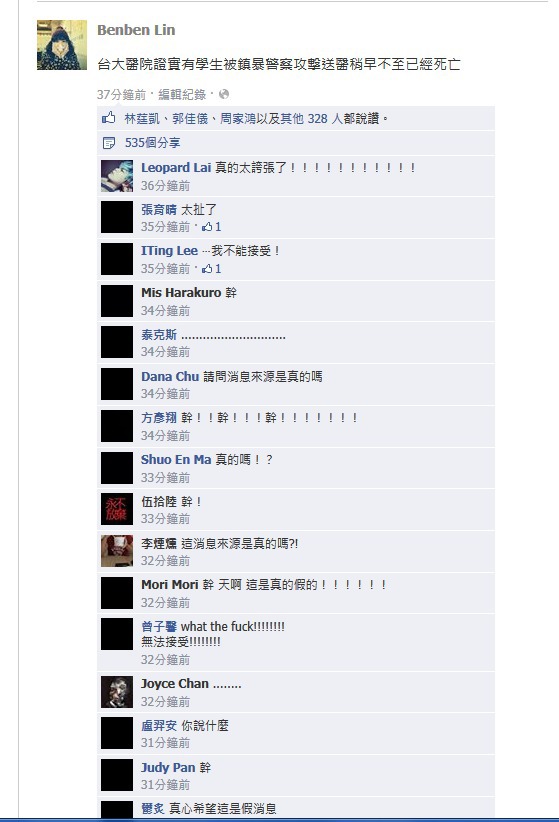The width and height of the screenshot is (559, 822).
Task: Open Benben Lin's profile picture
Action: click(x=62, y=45)
